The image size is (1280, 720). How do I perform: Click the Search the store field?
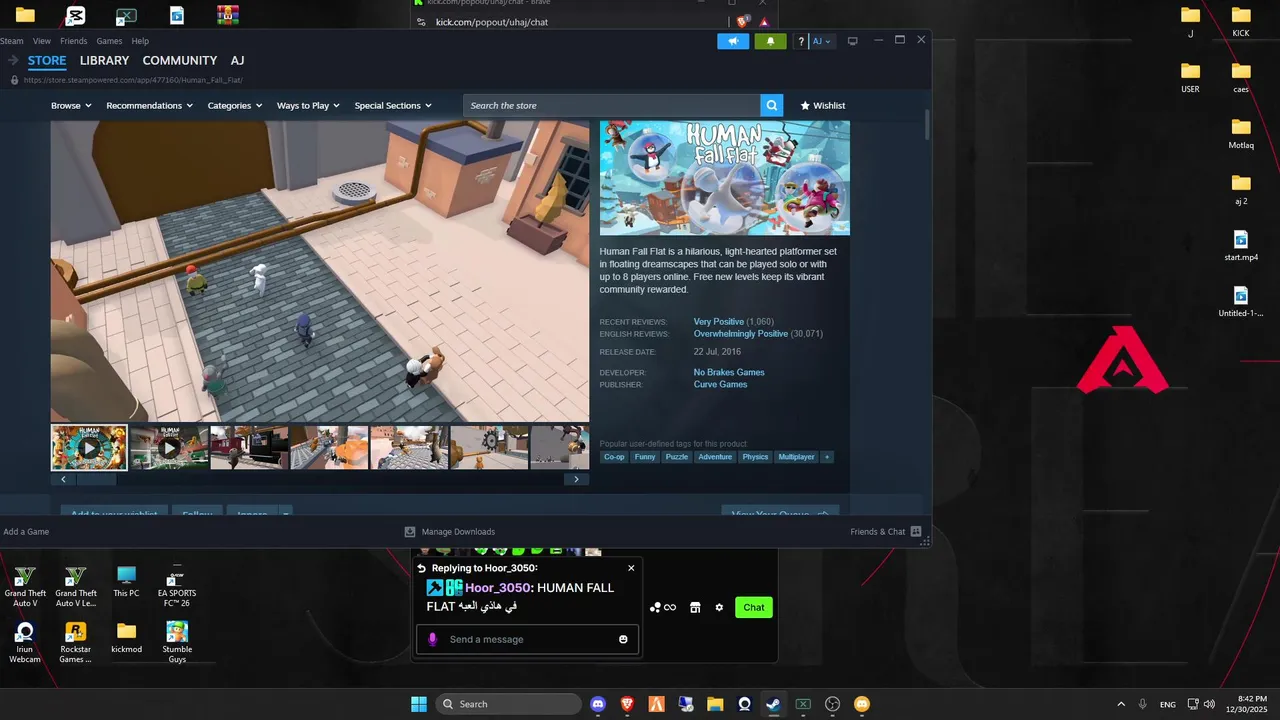point(612,105)
